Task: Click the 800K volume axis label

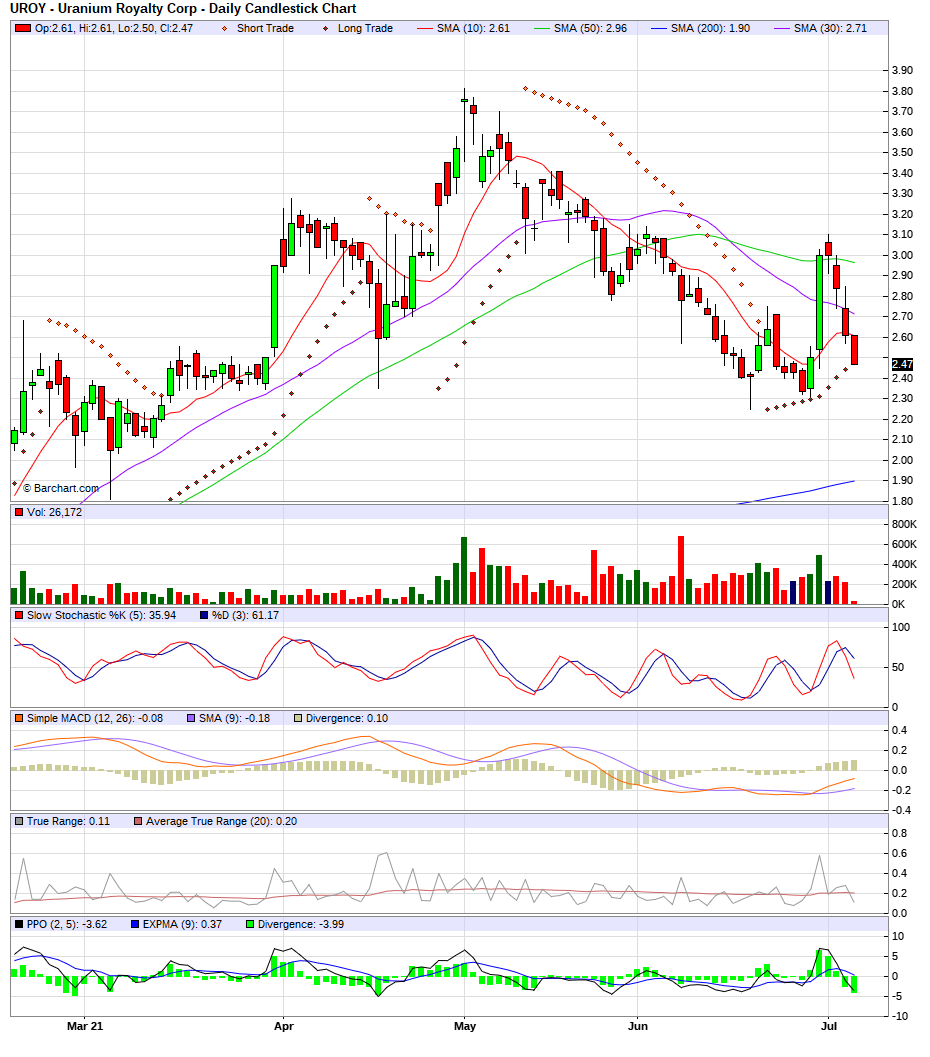Action: [904, 524]
